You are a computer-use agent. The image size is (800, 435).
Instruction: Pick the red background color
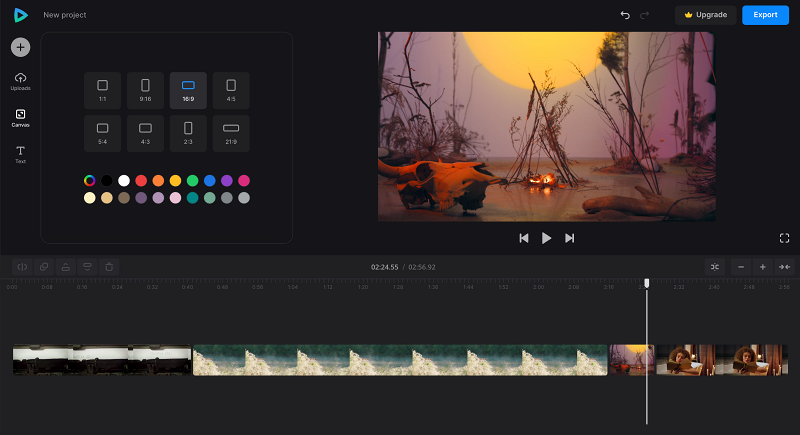tap(141, 181)
